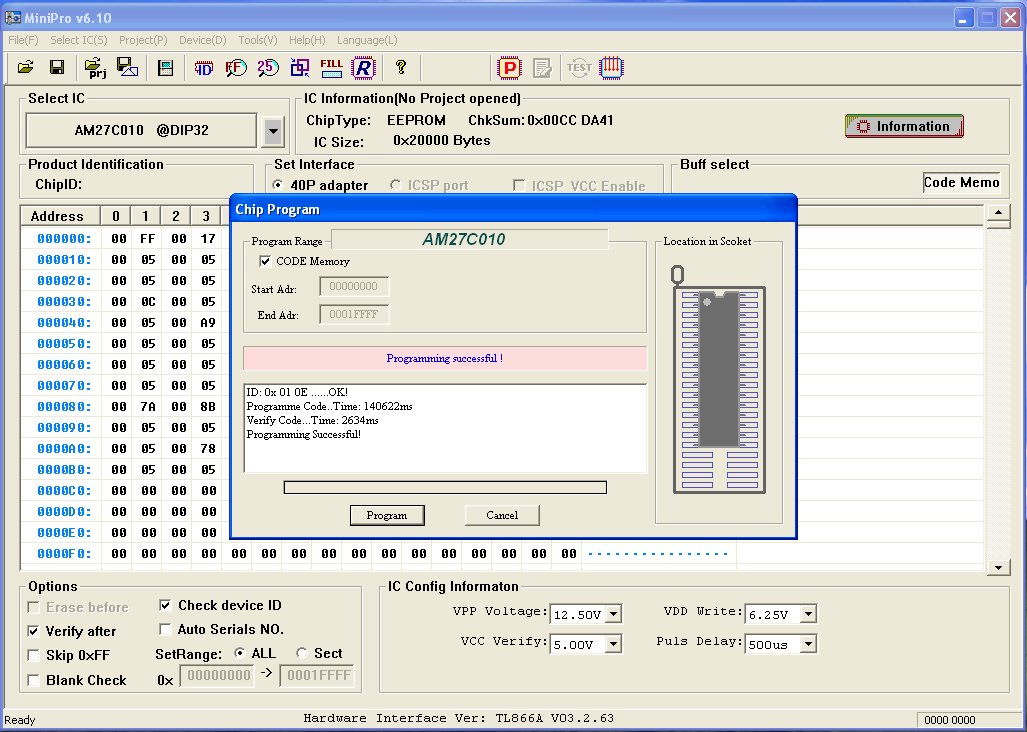The image size is (1027, 732).
Task: Open the Tools(V) menu
Action: pyautogui.click(x=257, y=41)
